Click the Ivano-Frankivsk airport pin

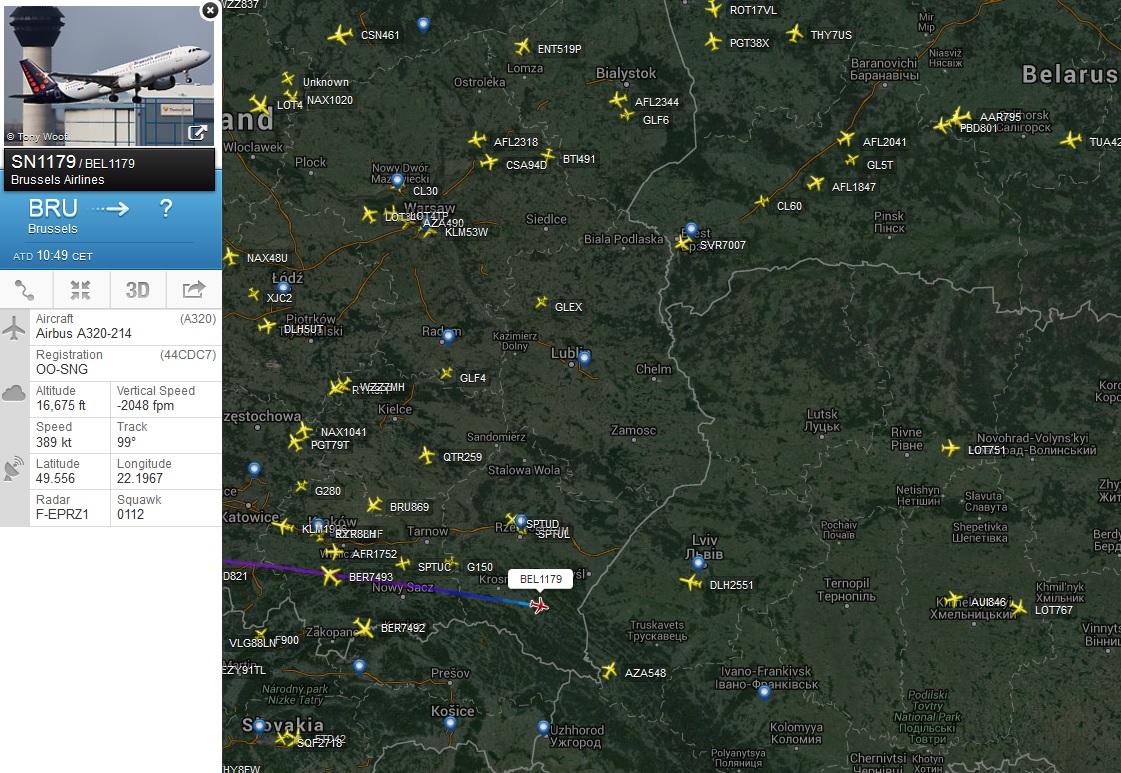pyautogui.click(x=764, y=691)
